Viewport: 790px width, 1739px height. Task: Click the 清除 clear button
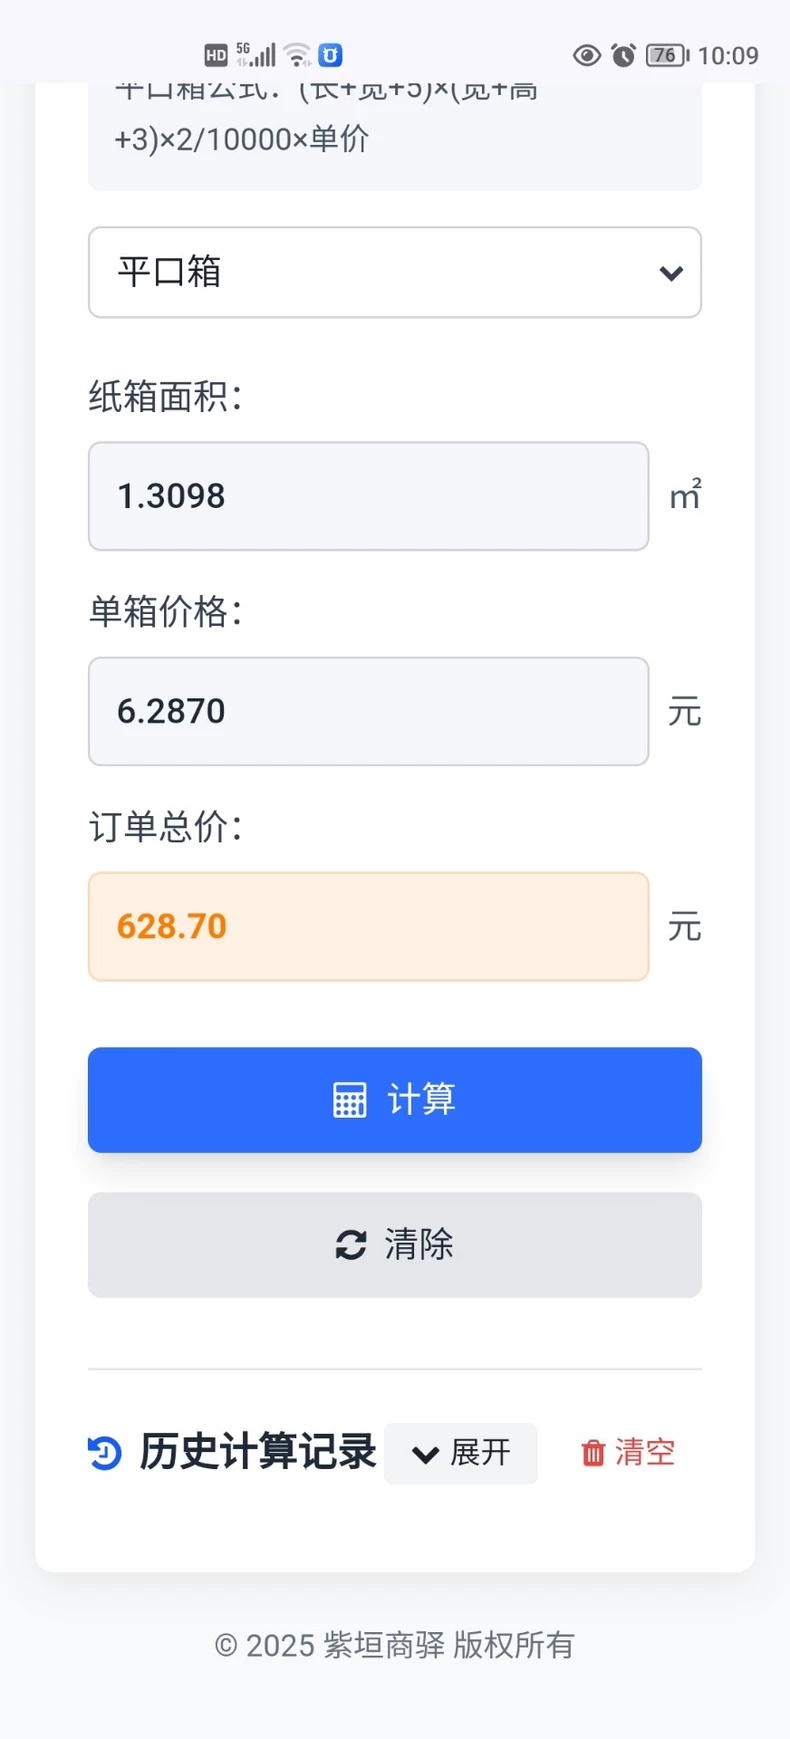click(395, 1245)
